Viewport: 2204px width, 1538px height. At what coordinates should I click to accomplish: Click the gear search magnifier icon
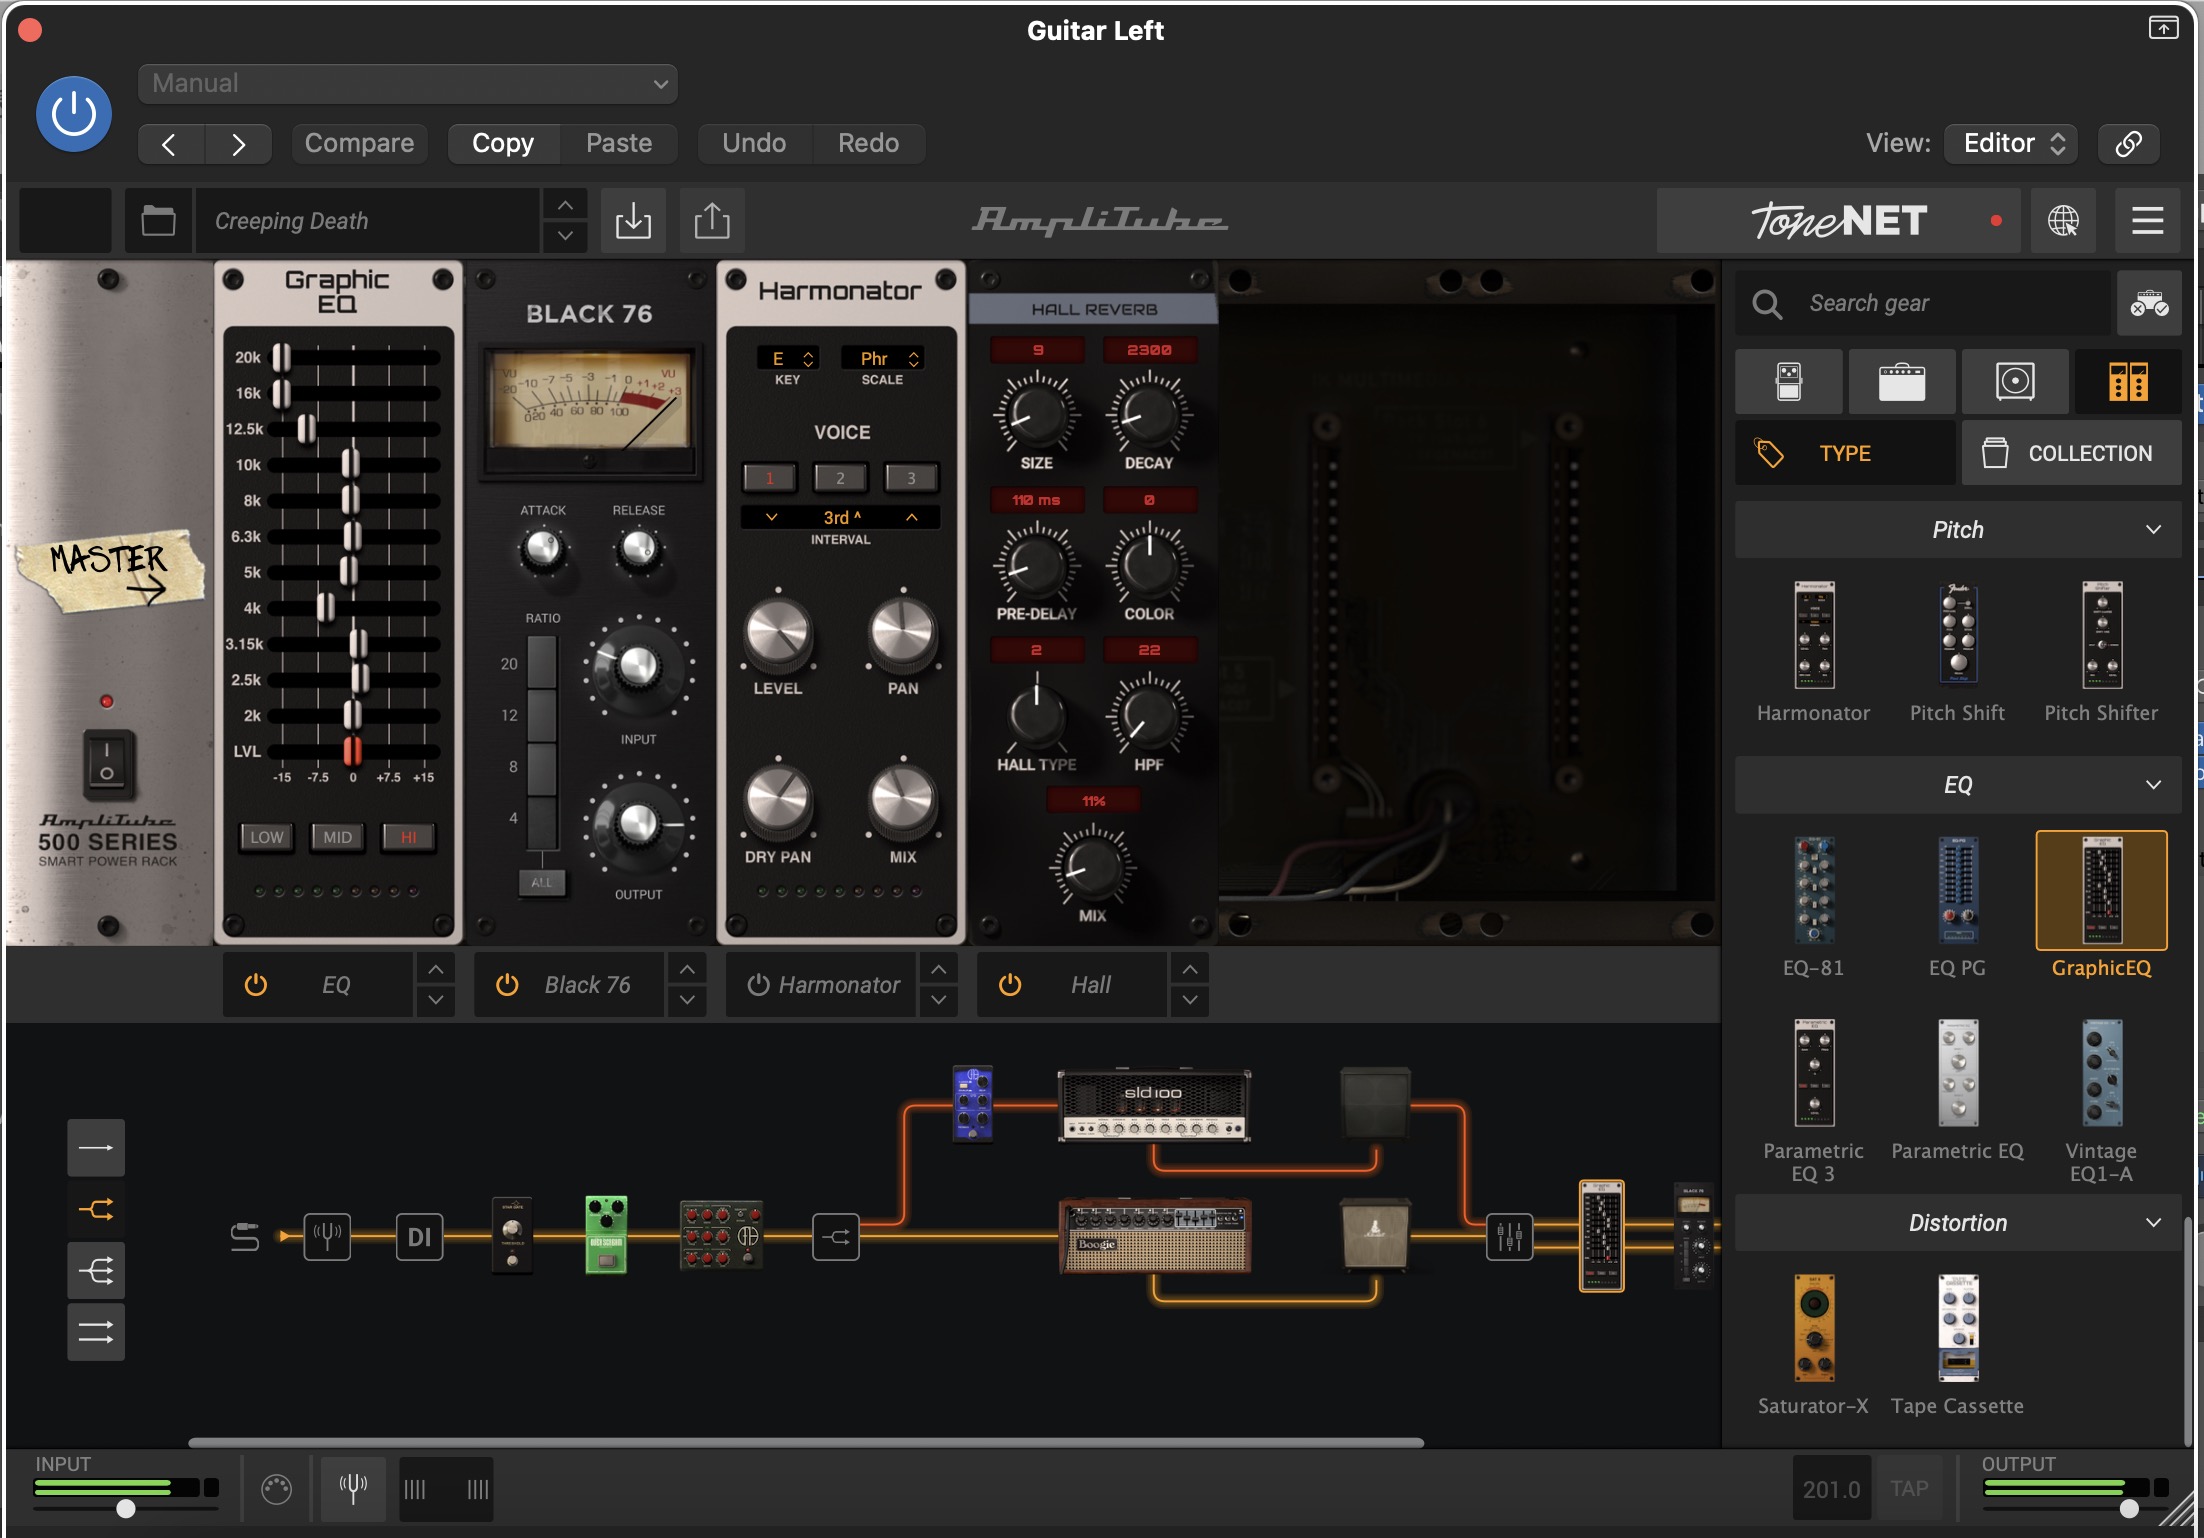(1767, 304)
